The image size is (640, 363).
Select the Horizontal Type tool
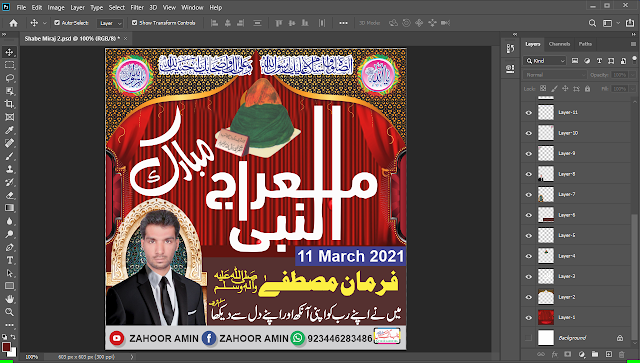(9, 261)
